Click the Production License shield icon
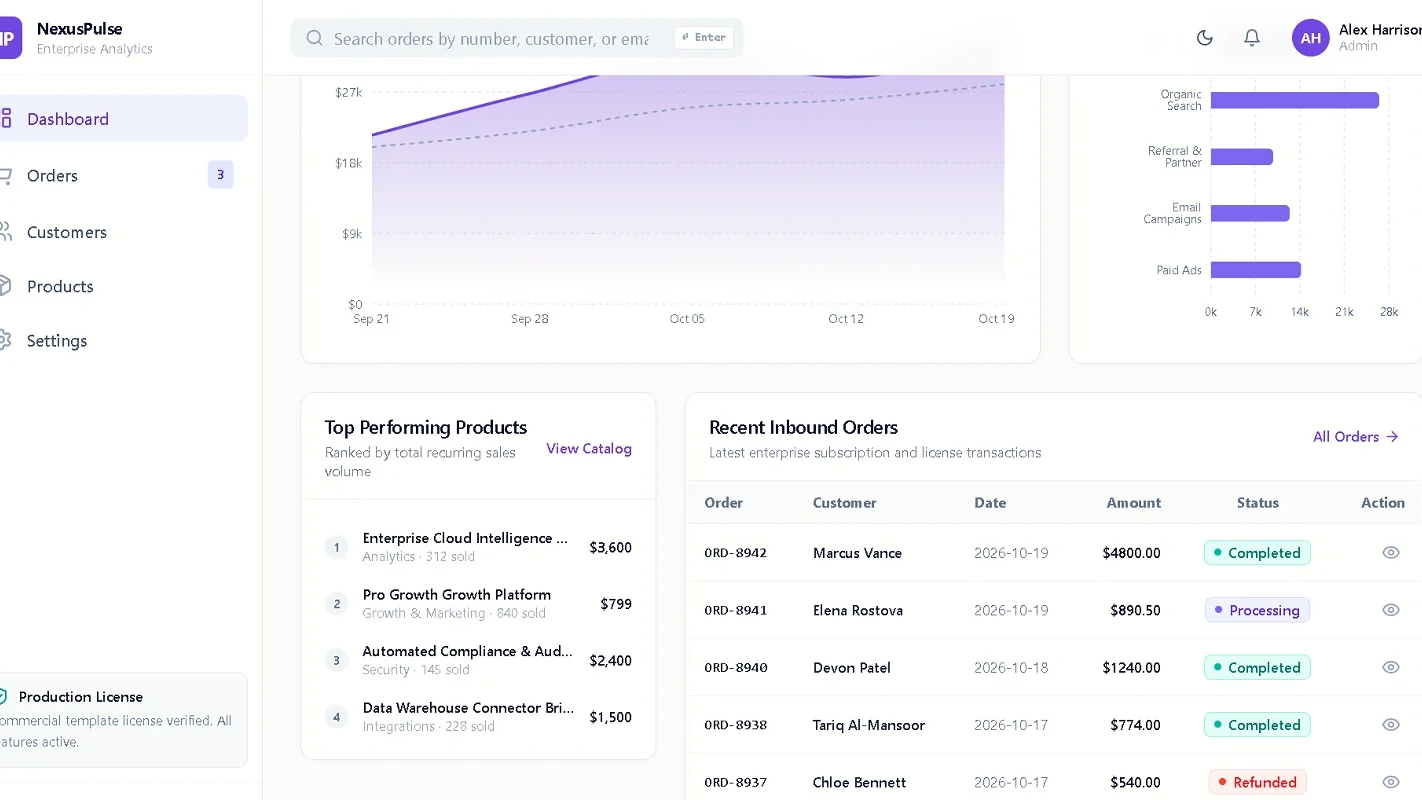Screen dimensions: 1422x800 (x=3, y=696)
